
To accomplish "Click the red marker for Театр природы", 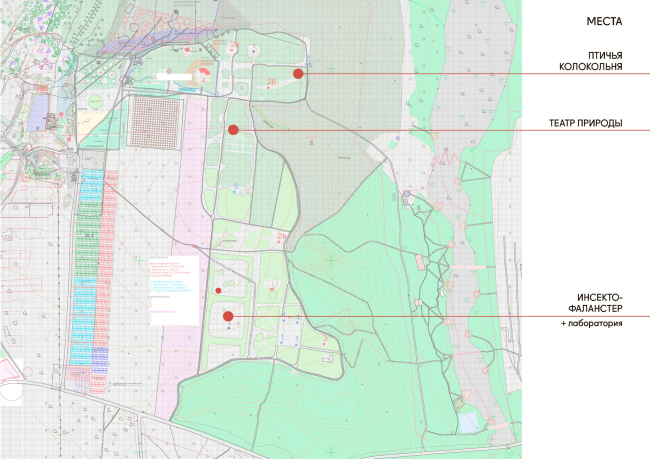I will 233,130.
